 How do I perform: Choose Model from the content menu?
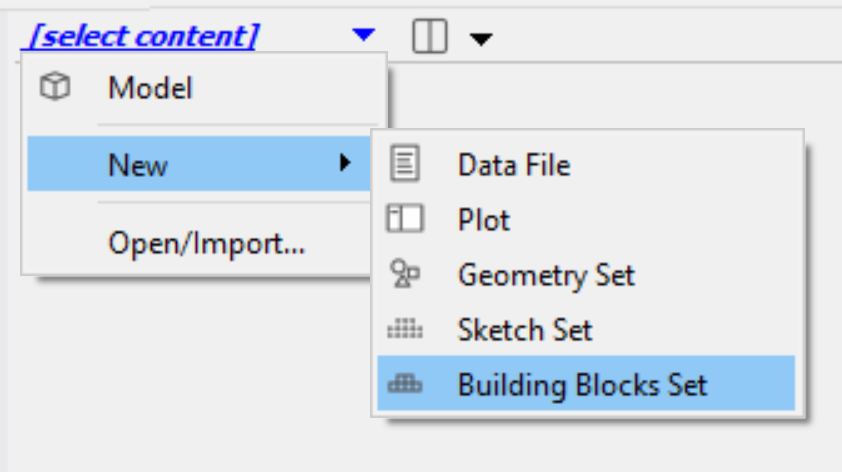coord(150,88)
